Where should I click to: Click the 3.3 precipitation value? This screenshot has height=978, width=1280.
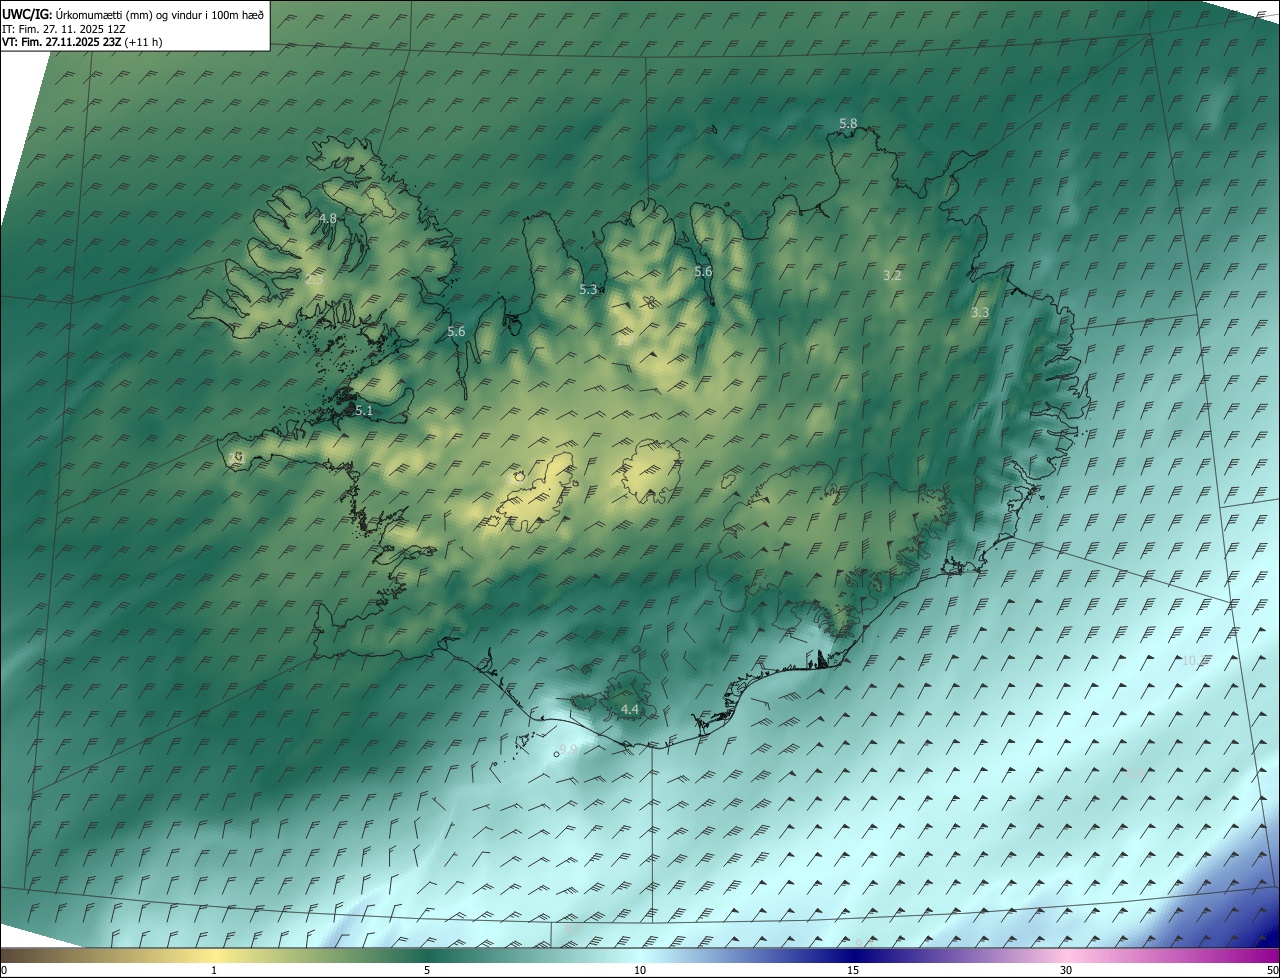click(980, 313)
